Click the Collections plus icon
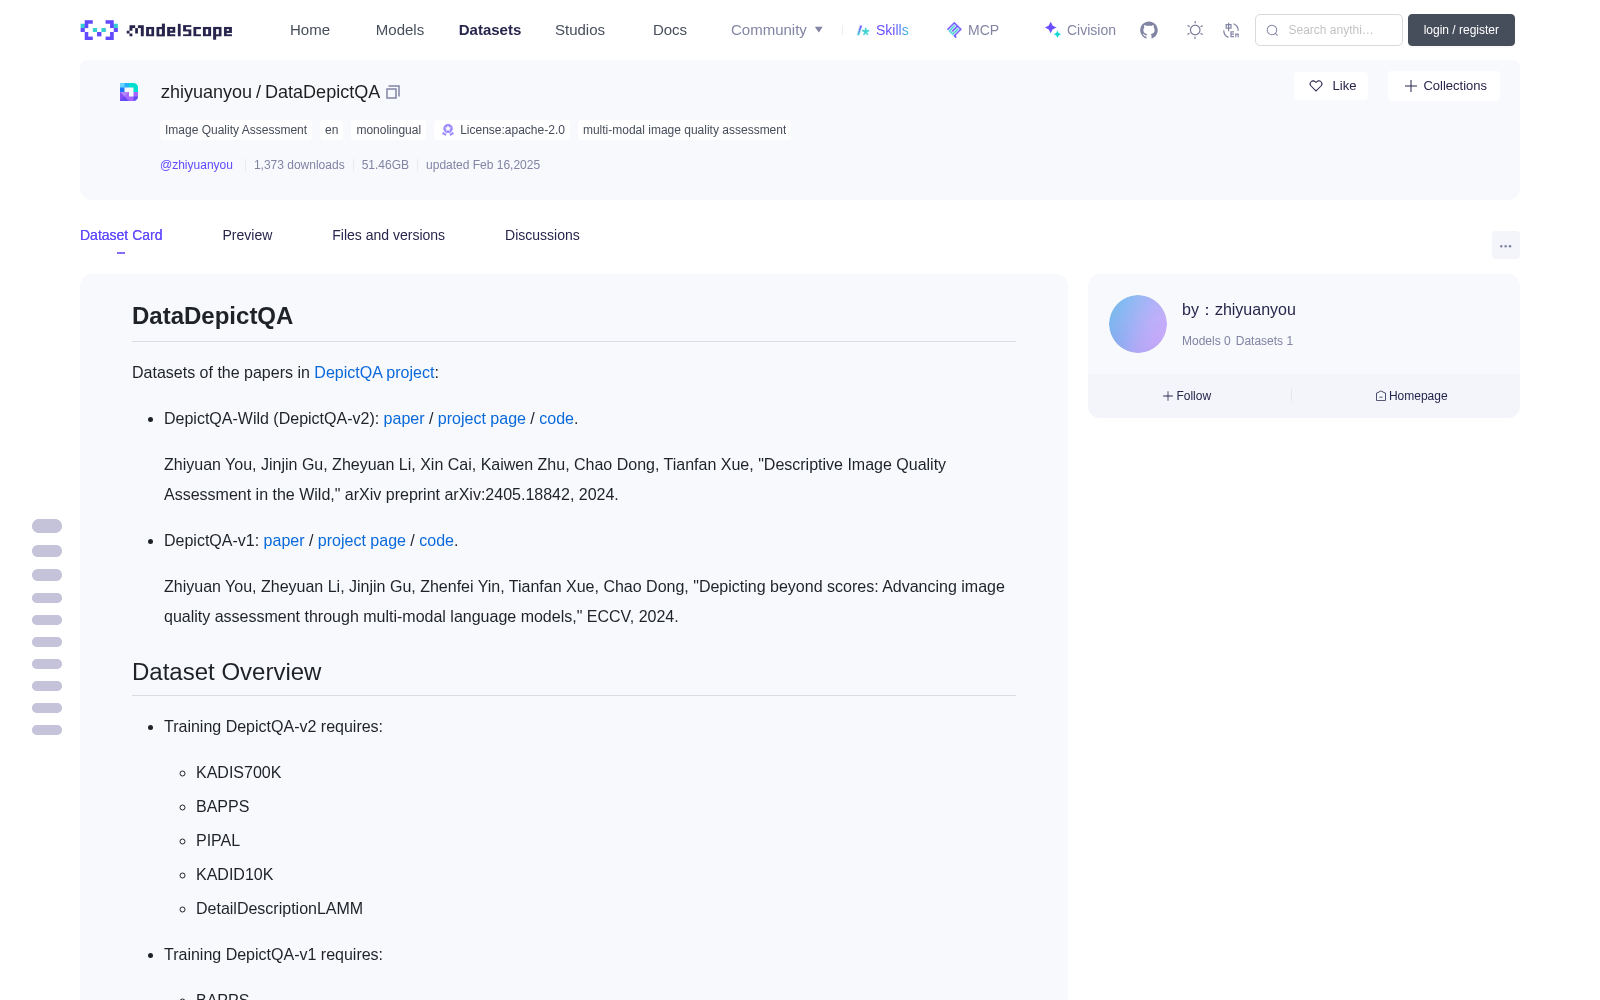The width and height of the screenshot is (1600, 1000). click(1411, 86)
